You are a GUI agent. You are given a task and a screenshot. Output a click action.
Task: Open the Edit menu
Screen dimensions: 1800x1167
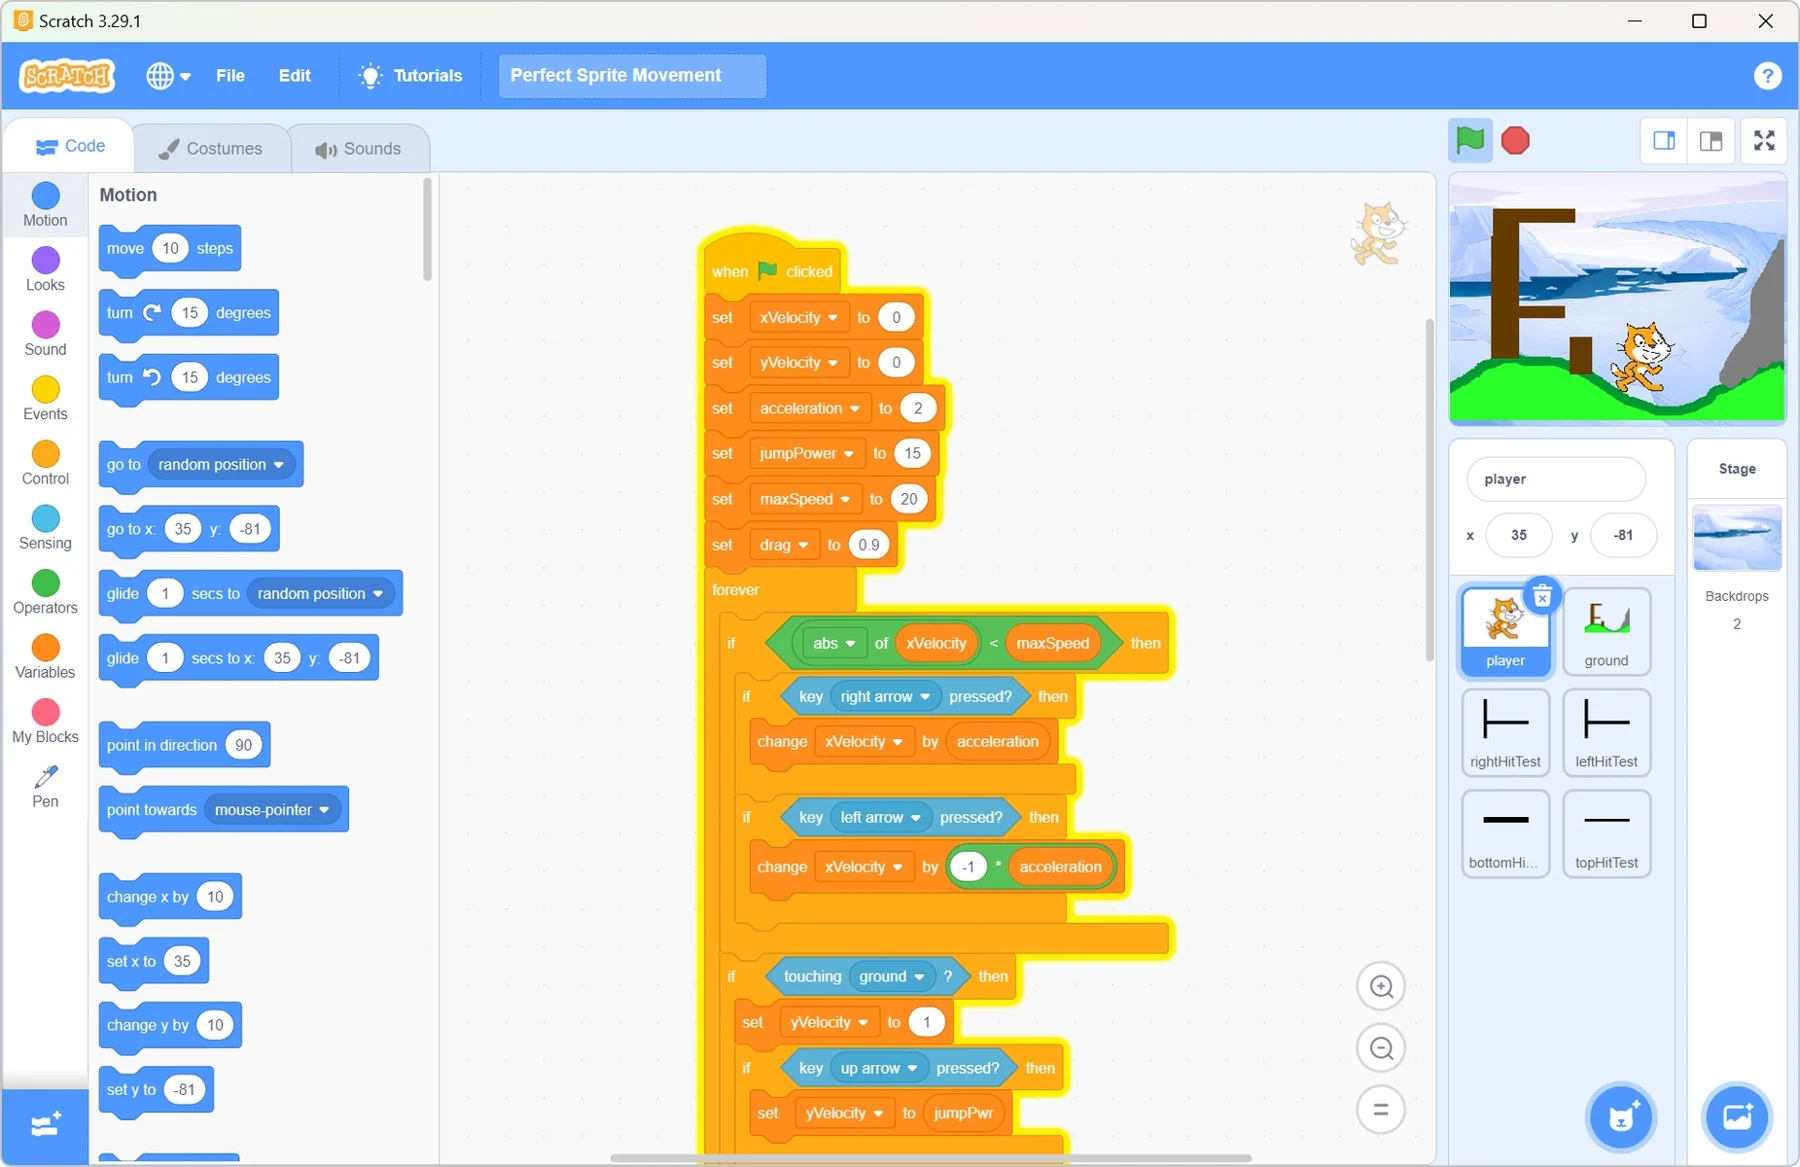(x=294, y=76)
